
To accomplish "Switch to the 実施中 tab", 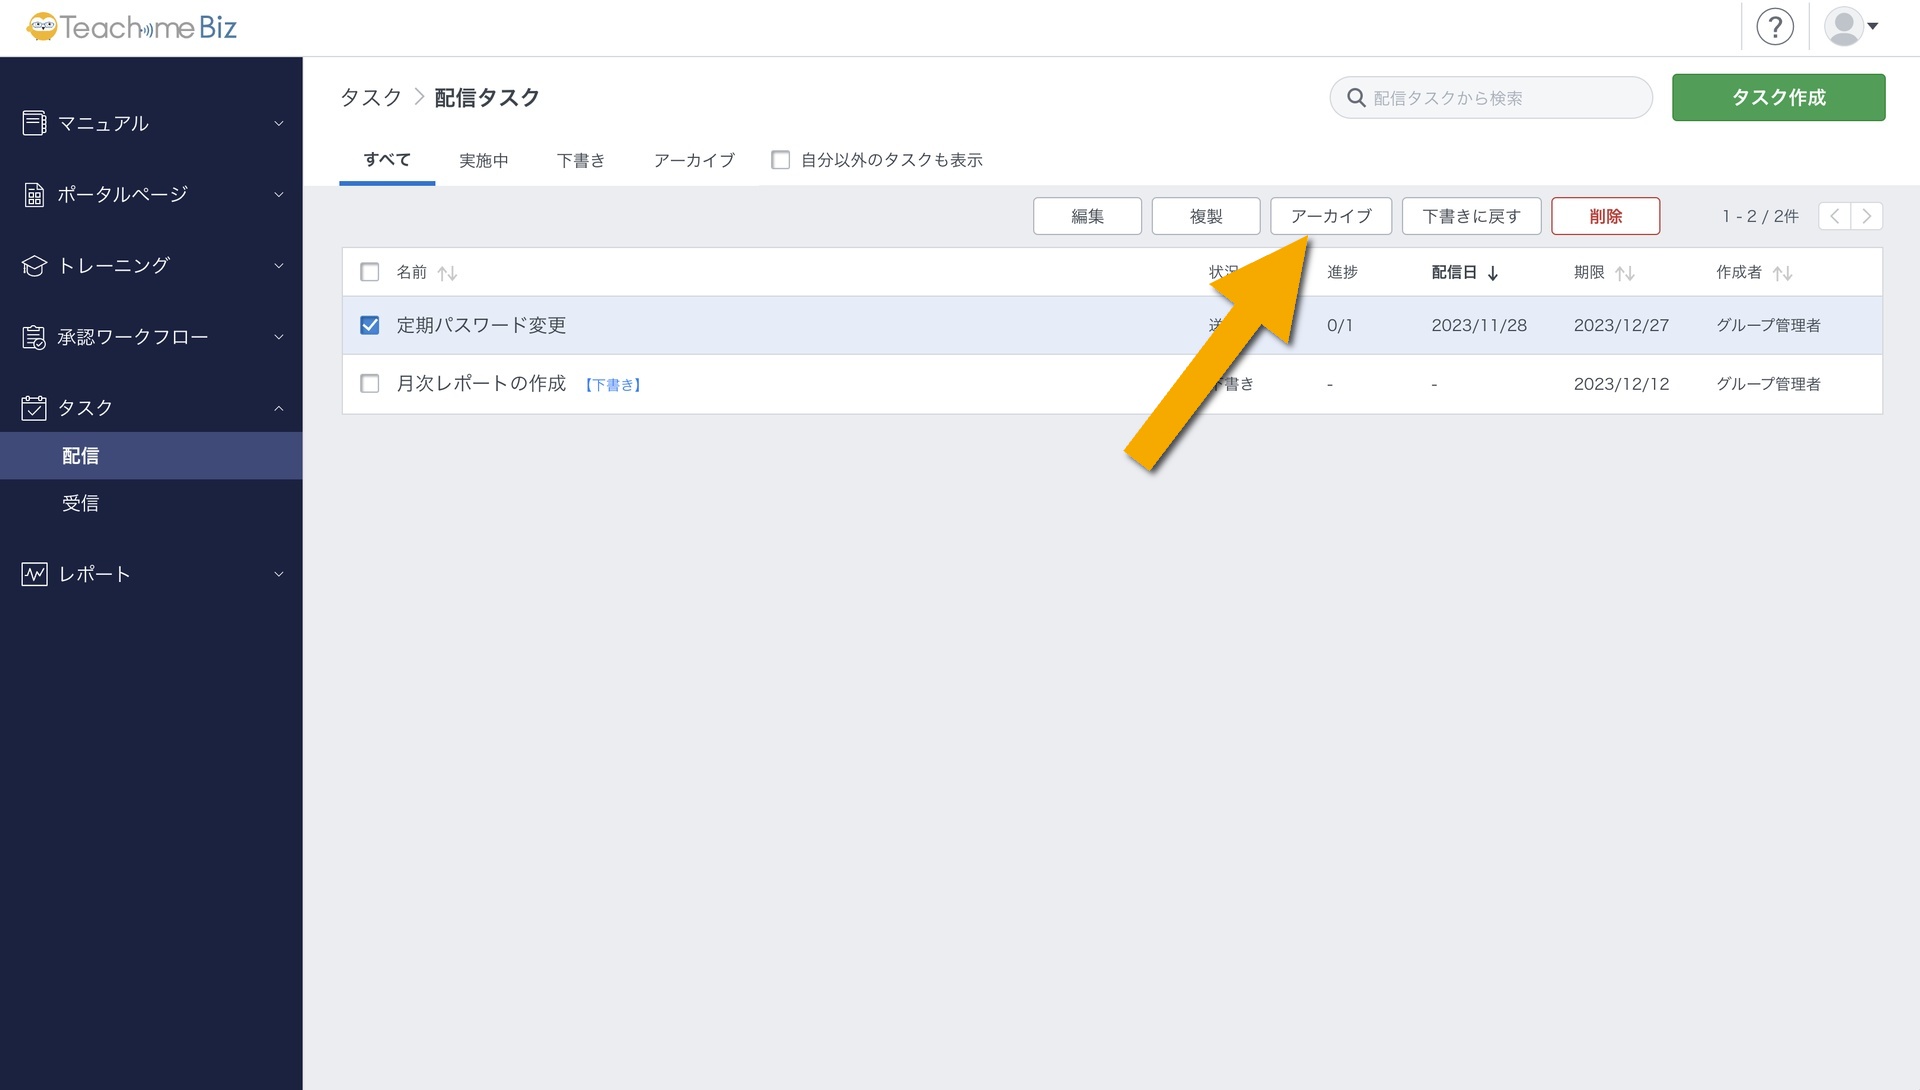I will point(484,160).
